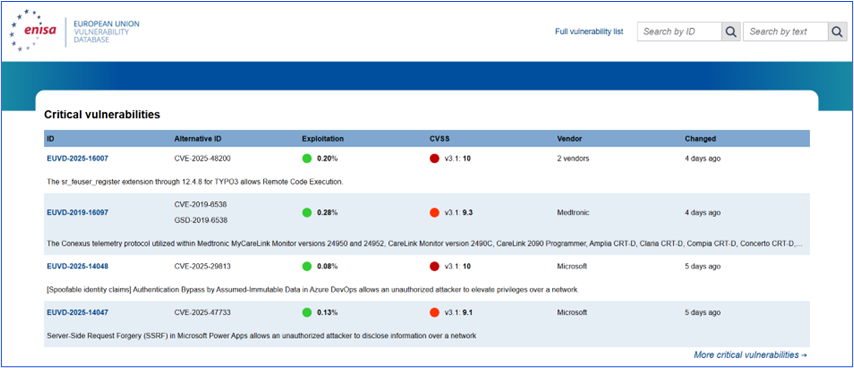This screenshot has width=854, height=368.
Task: Open the Full vulnerability list link
Action: point(589,32)
